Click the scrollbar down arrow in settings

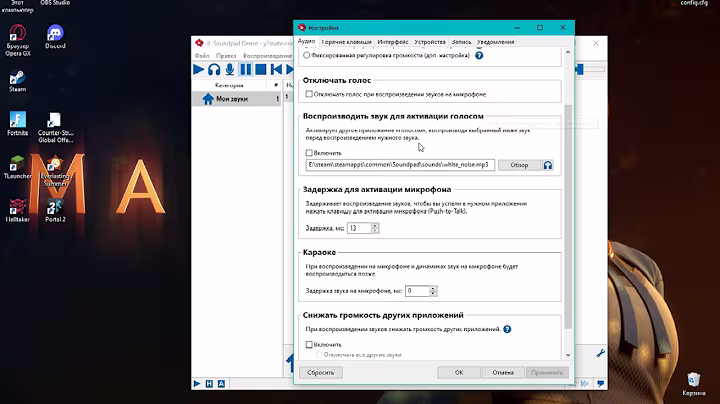tap(568, 355)
